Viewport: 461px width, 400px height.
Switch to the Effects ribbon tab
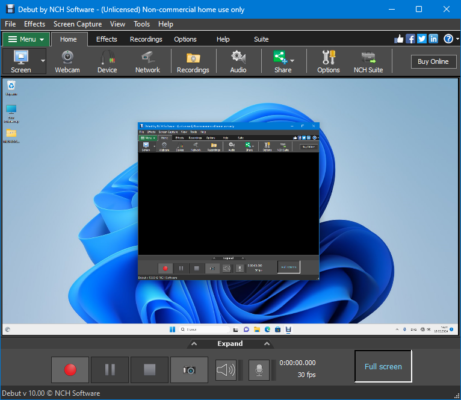(106, 39)
